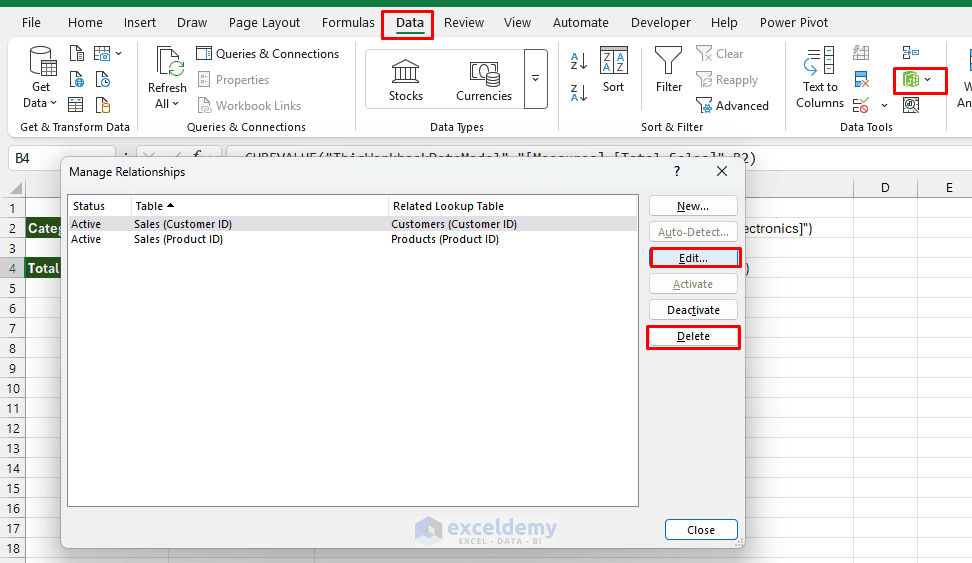
Task: Expand the From Picture dropdown arrow
Action: [x=118, y=54]
